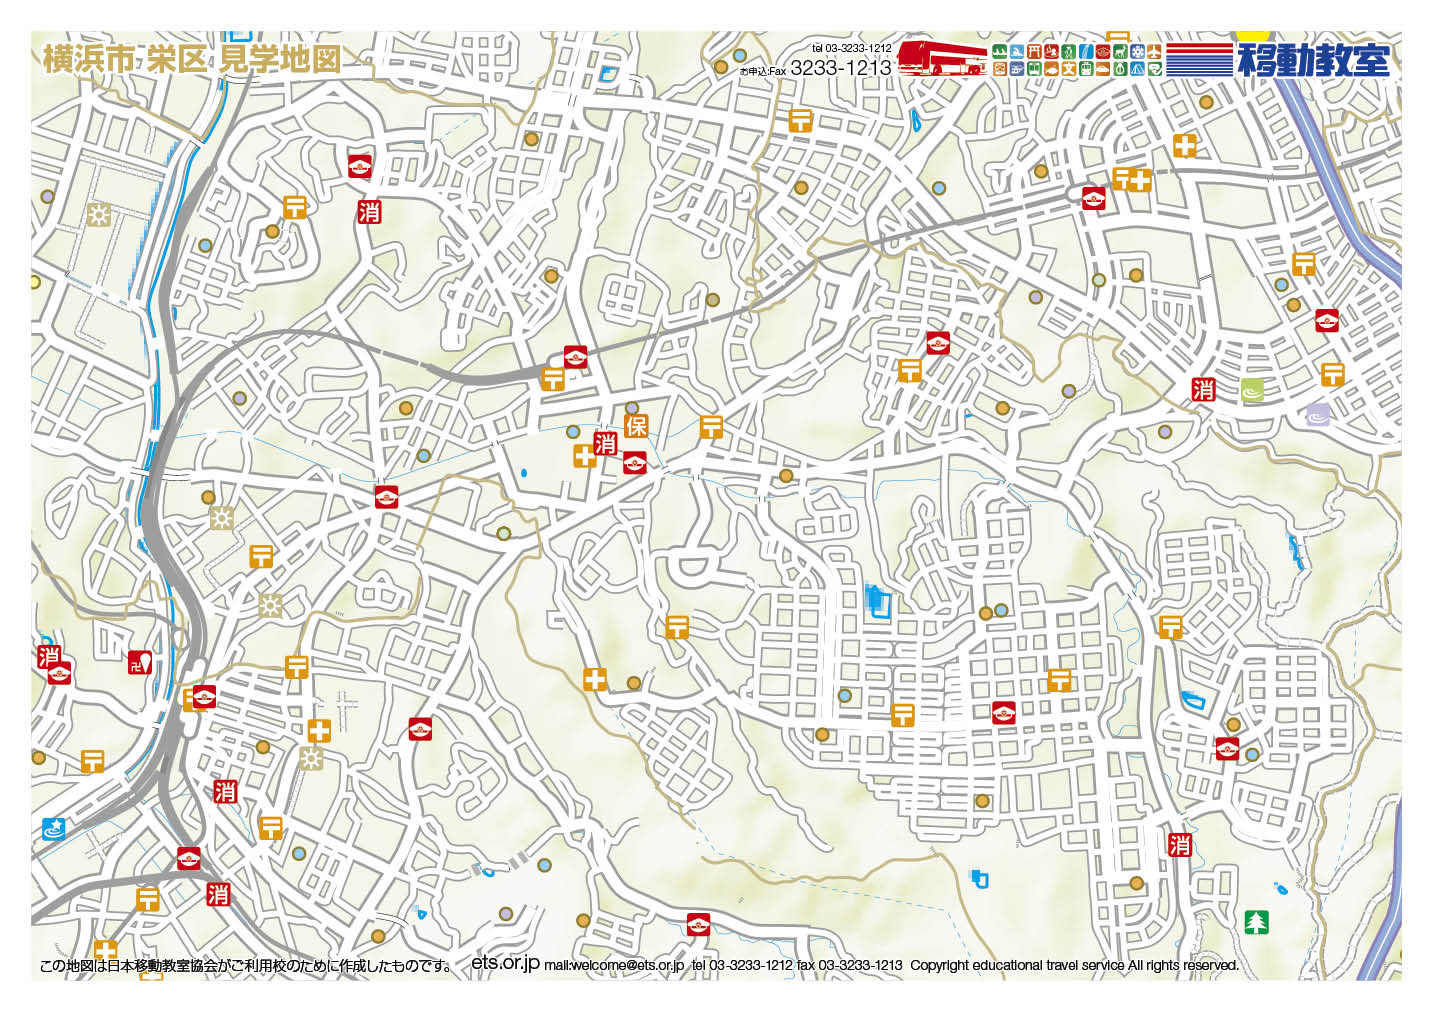Screen dimensions: 1433x1012
Task: Click the blue star water icon
Action: point(54,828)
